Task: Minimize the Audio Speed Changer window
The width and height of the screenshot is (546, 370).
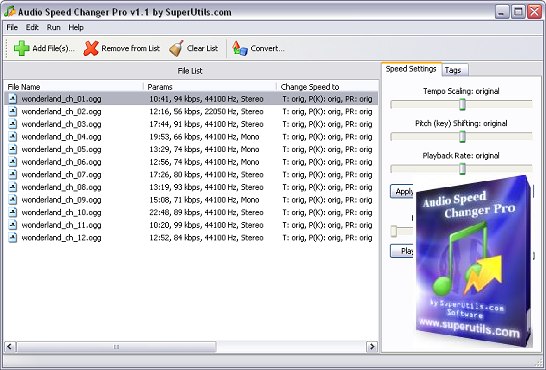Action: [x=501, y=12]
